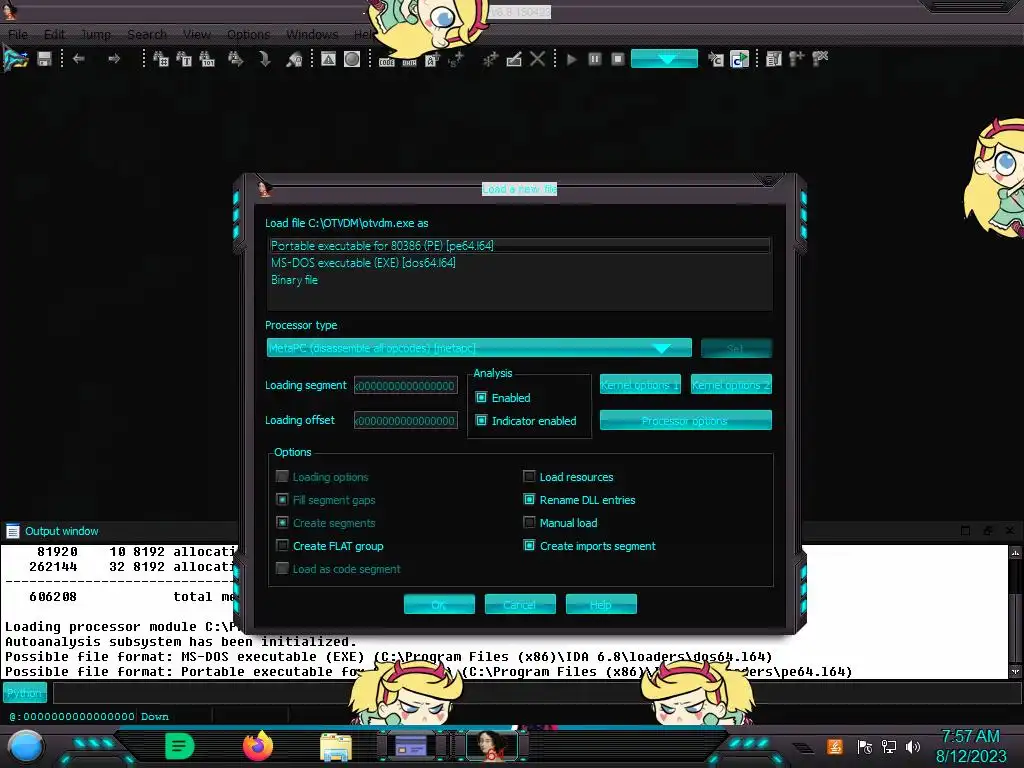
Task: Open the debugger selection dropdown in toolbar
Action: click(664, 59)
